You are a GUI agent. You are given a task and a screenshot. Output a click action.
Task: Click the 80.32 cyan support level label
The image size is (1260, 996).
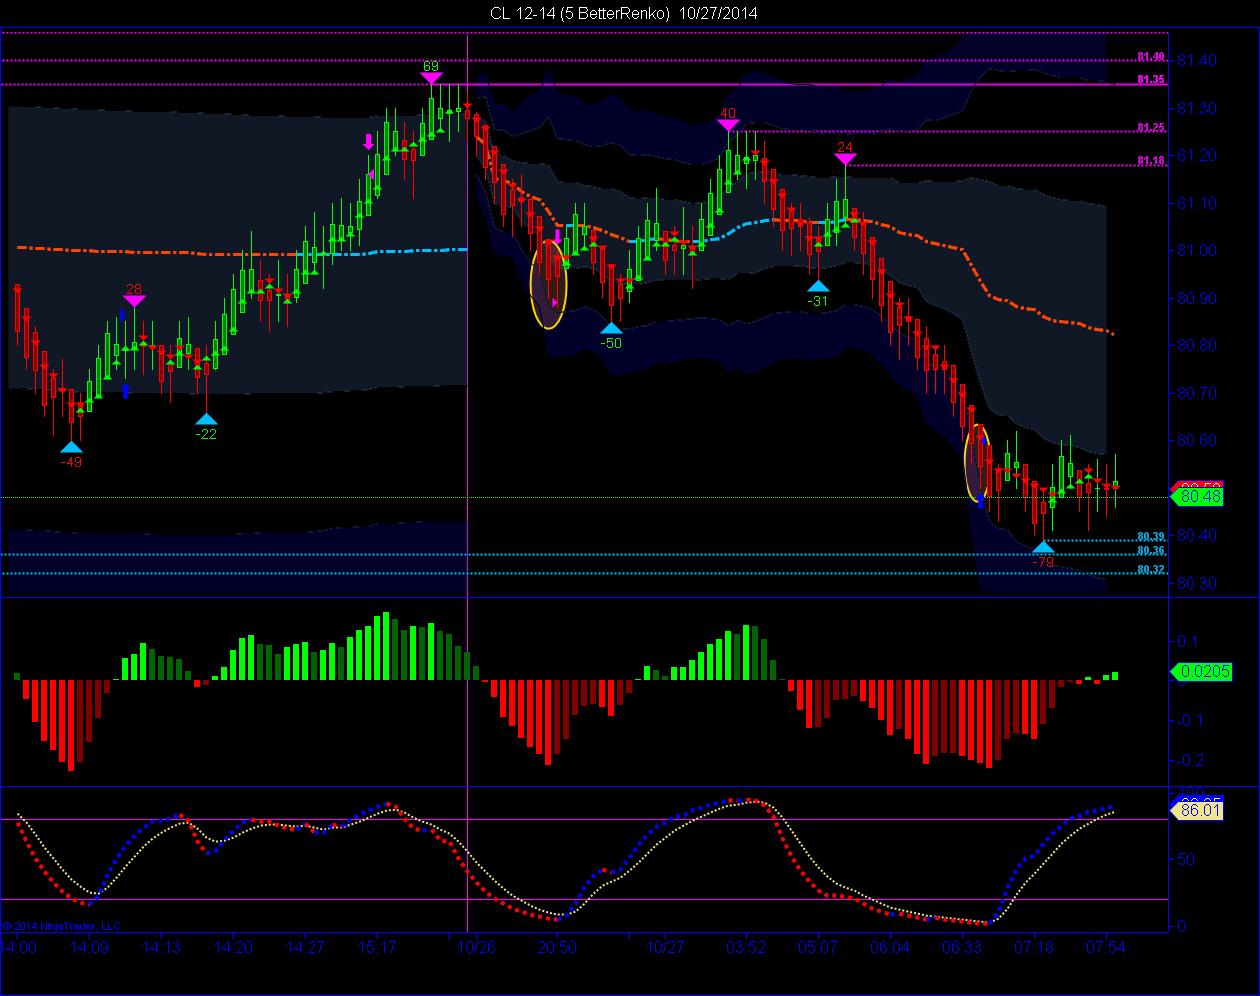(1151, 570)
